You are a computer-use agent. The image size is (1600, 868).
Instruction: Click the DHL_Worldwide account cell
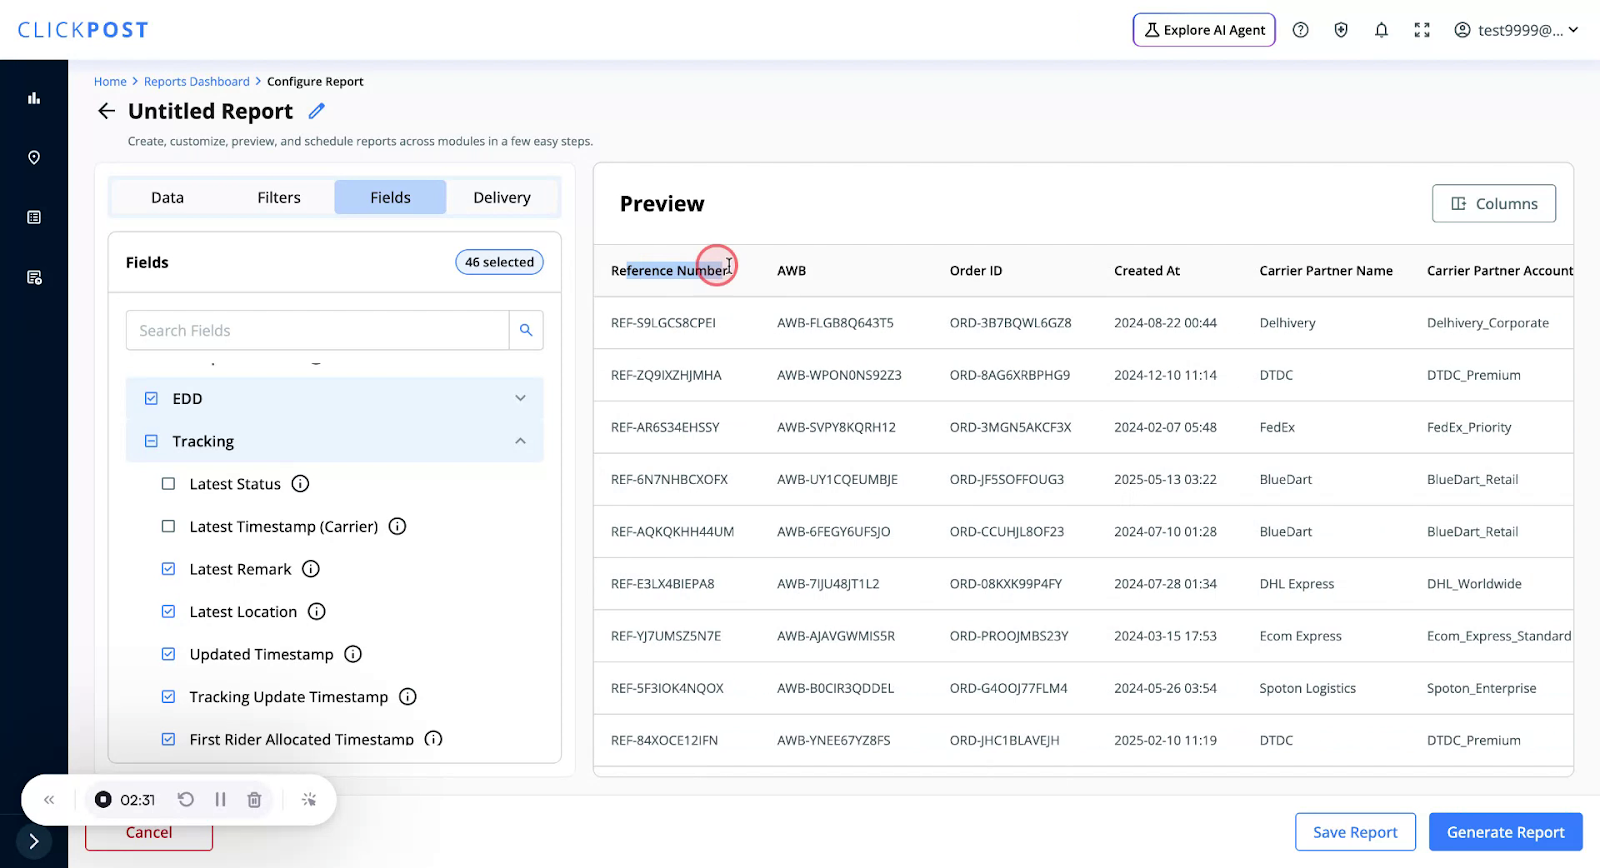[1474, 584]
